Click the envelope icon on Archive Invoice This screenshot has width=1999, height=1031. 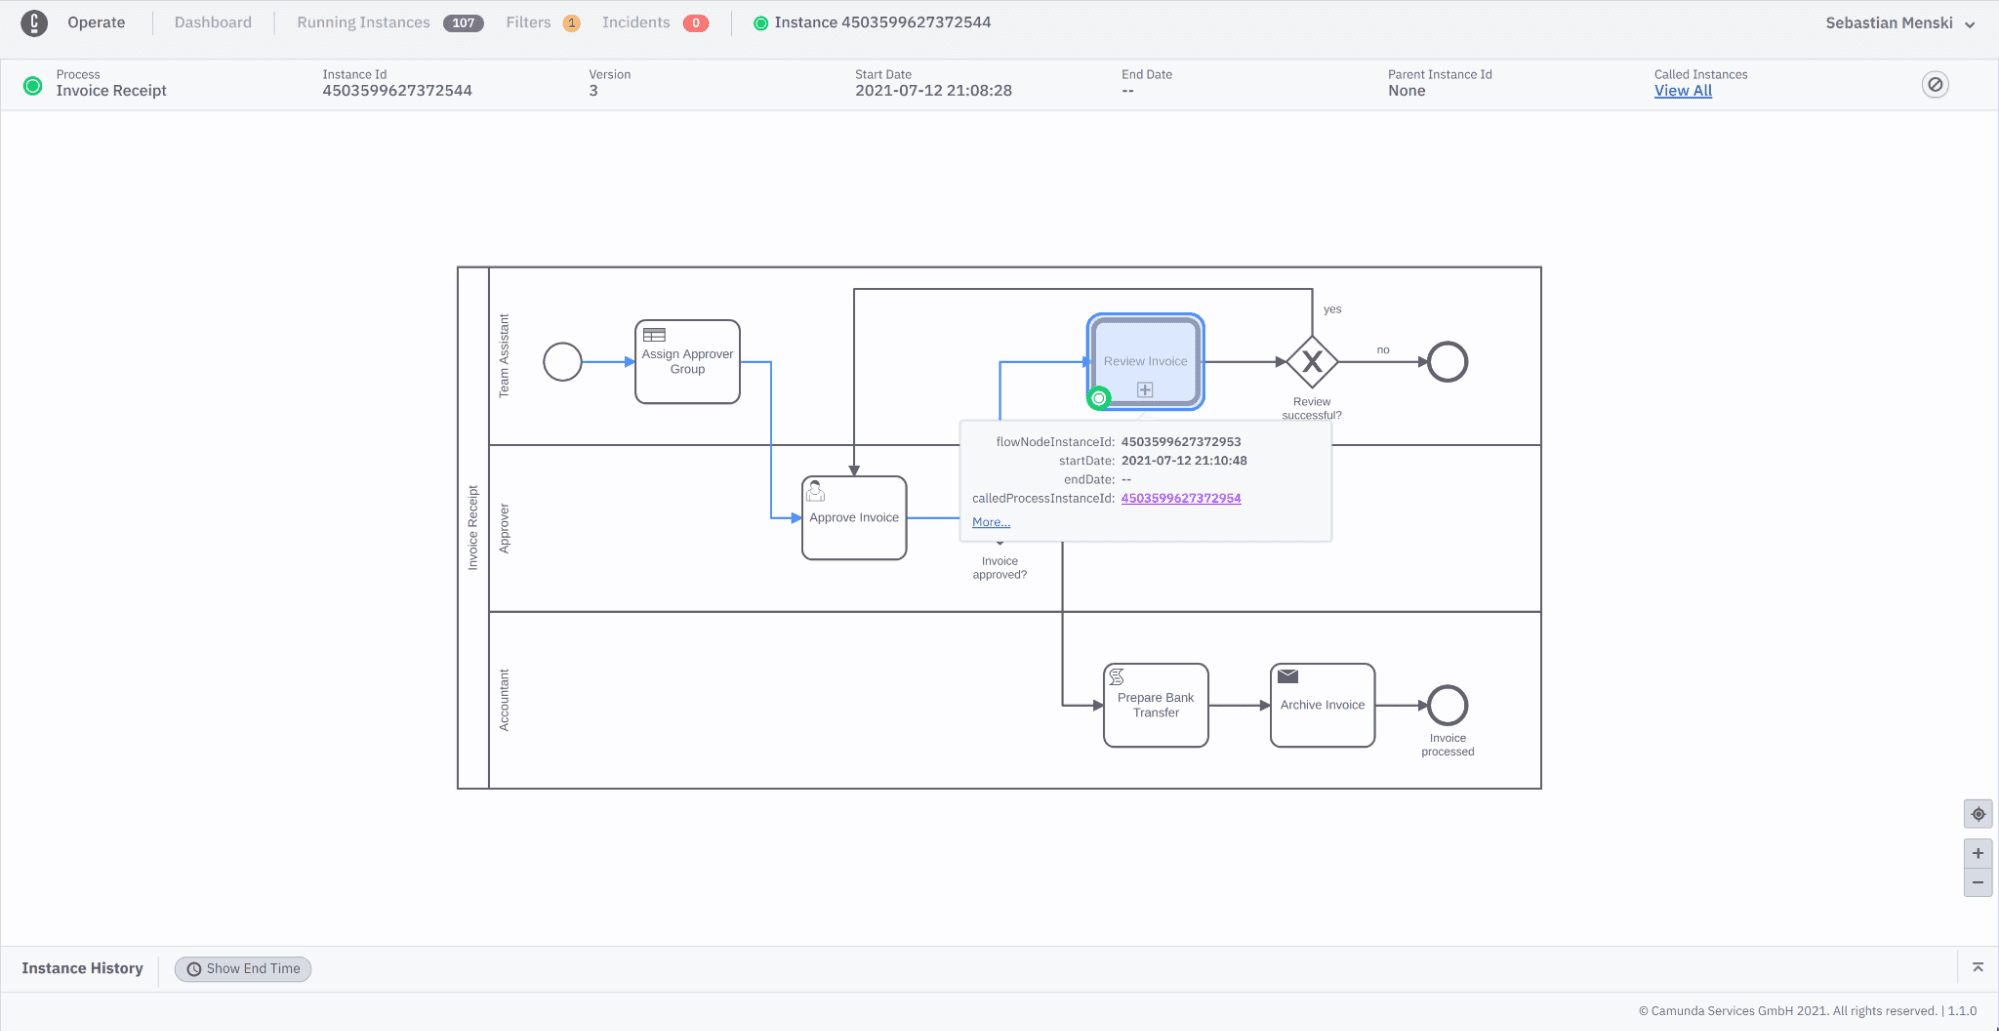coord(1288,677)
